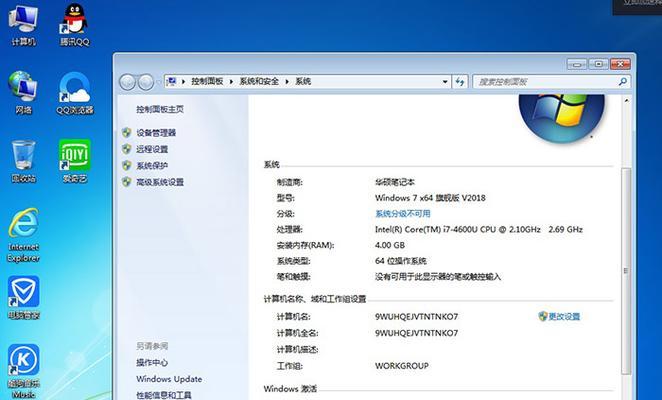
Task: Go to 控制面板 in the breadcrumb
Action: coord(207,82)
